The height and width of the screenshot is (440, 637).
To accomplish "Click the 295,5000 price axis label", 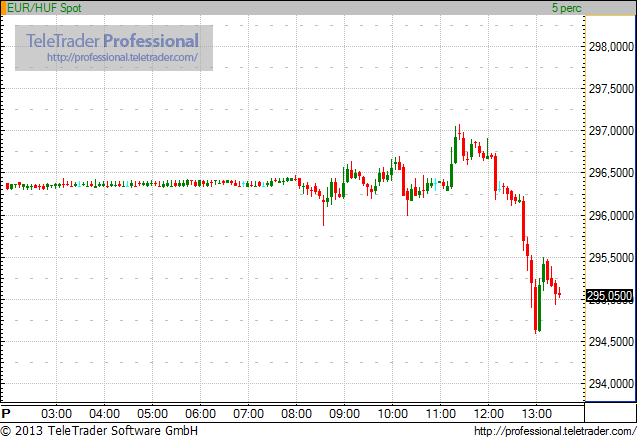I will pyautogui.click(x=611, y=258).
